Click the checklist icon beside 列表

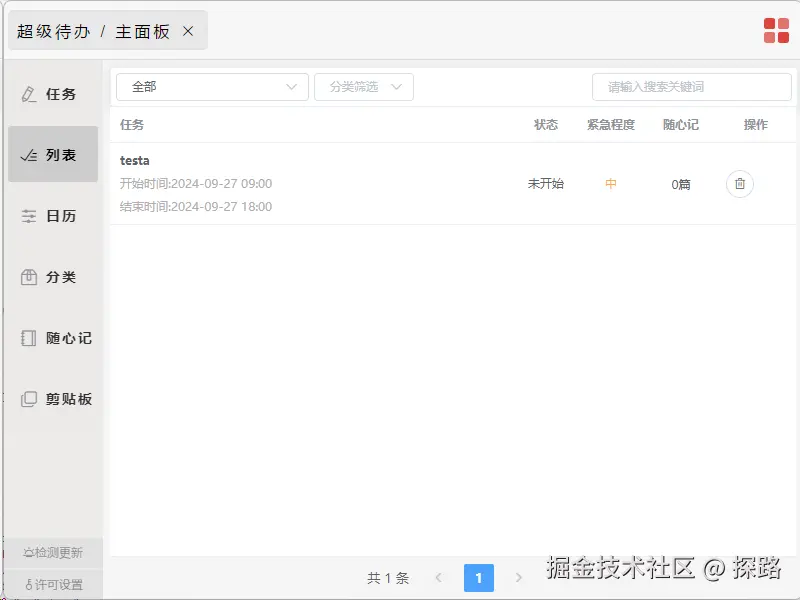[29, 155]
